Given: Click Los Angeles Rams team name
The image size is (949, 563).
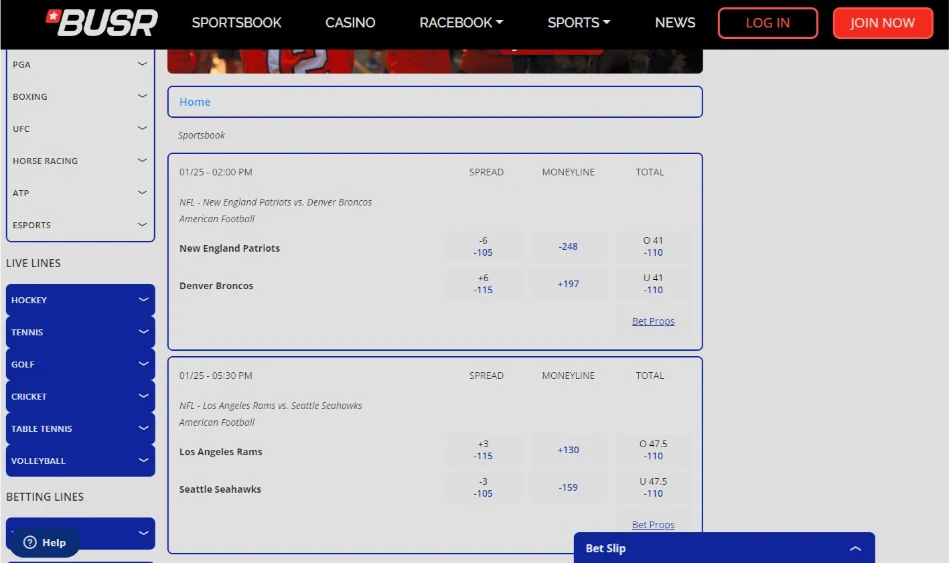Looking at the screenshot, I should click(221, 452).
